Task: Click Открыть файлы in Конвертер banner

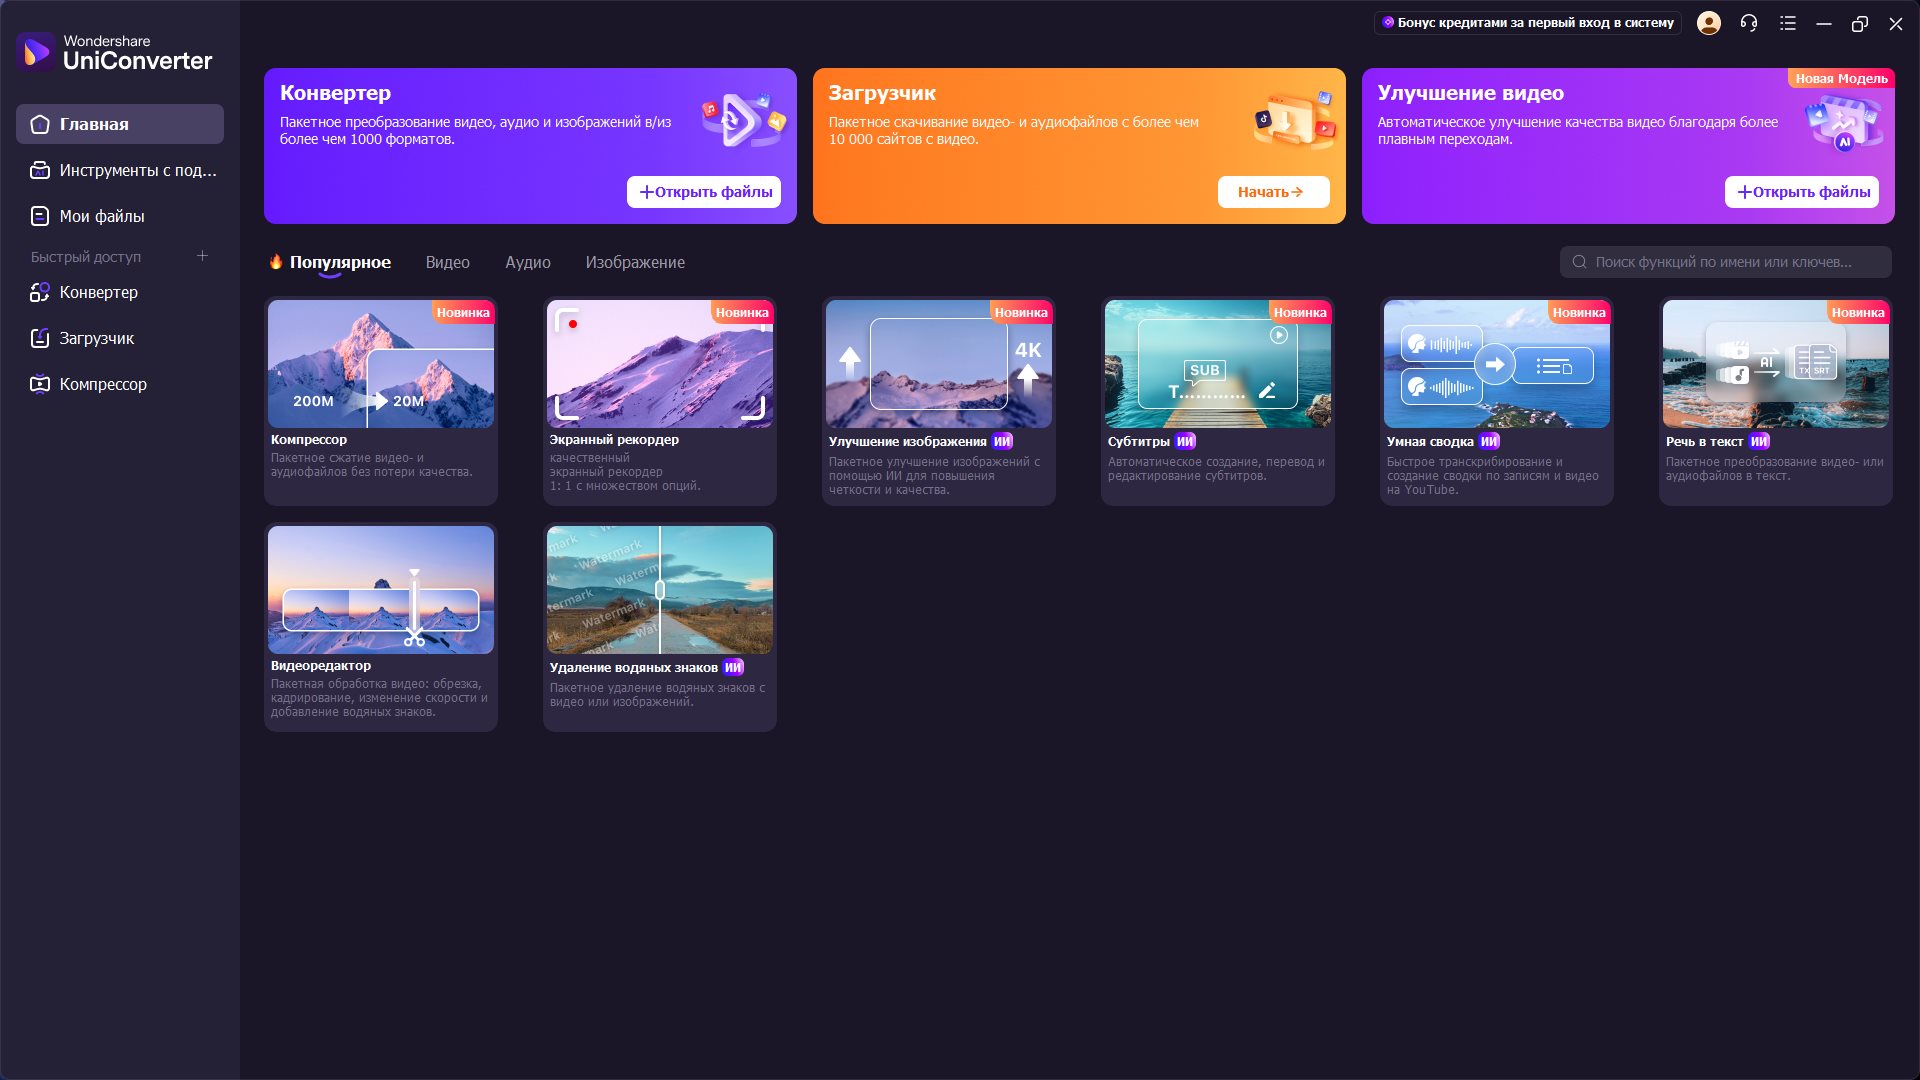Action: pyautogui.click(x=704, y=192)
